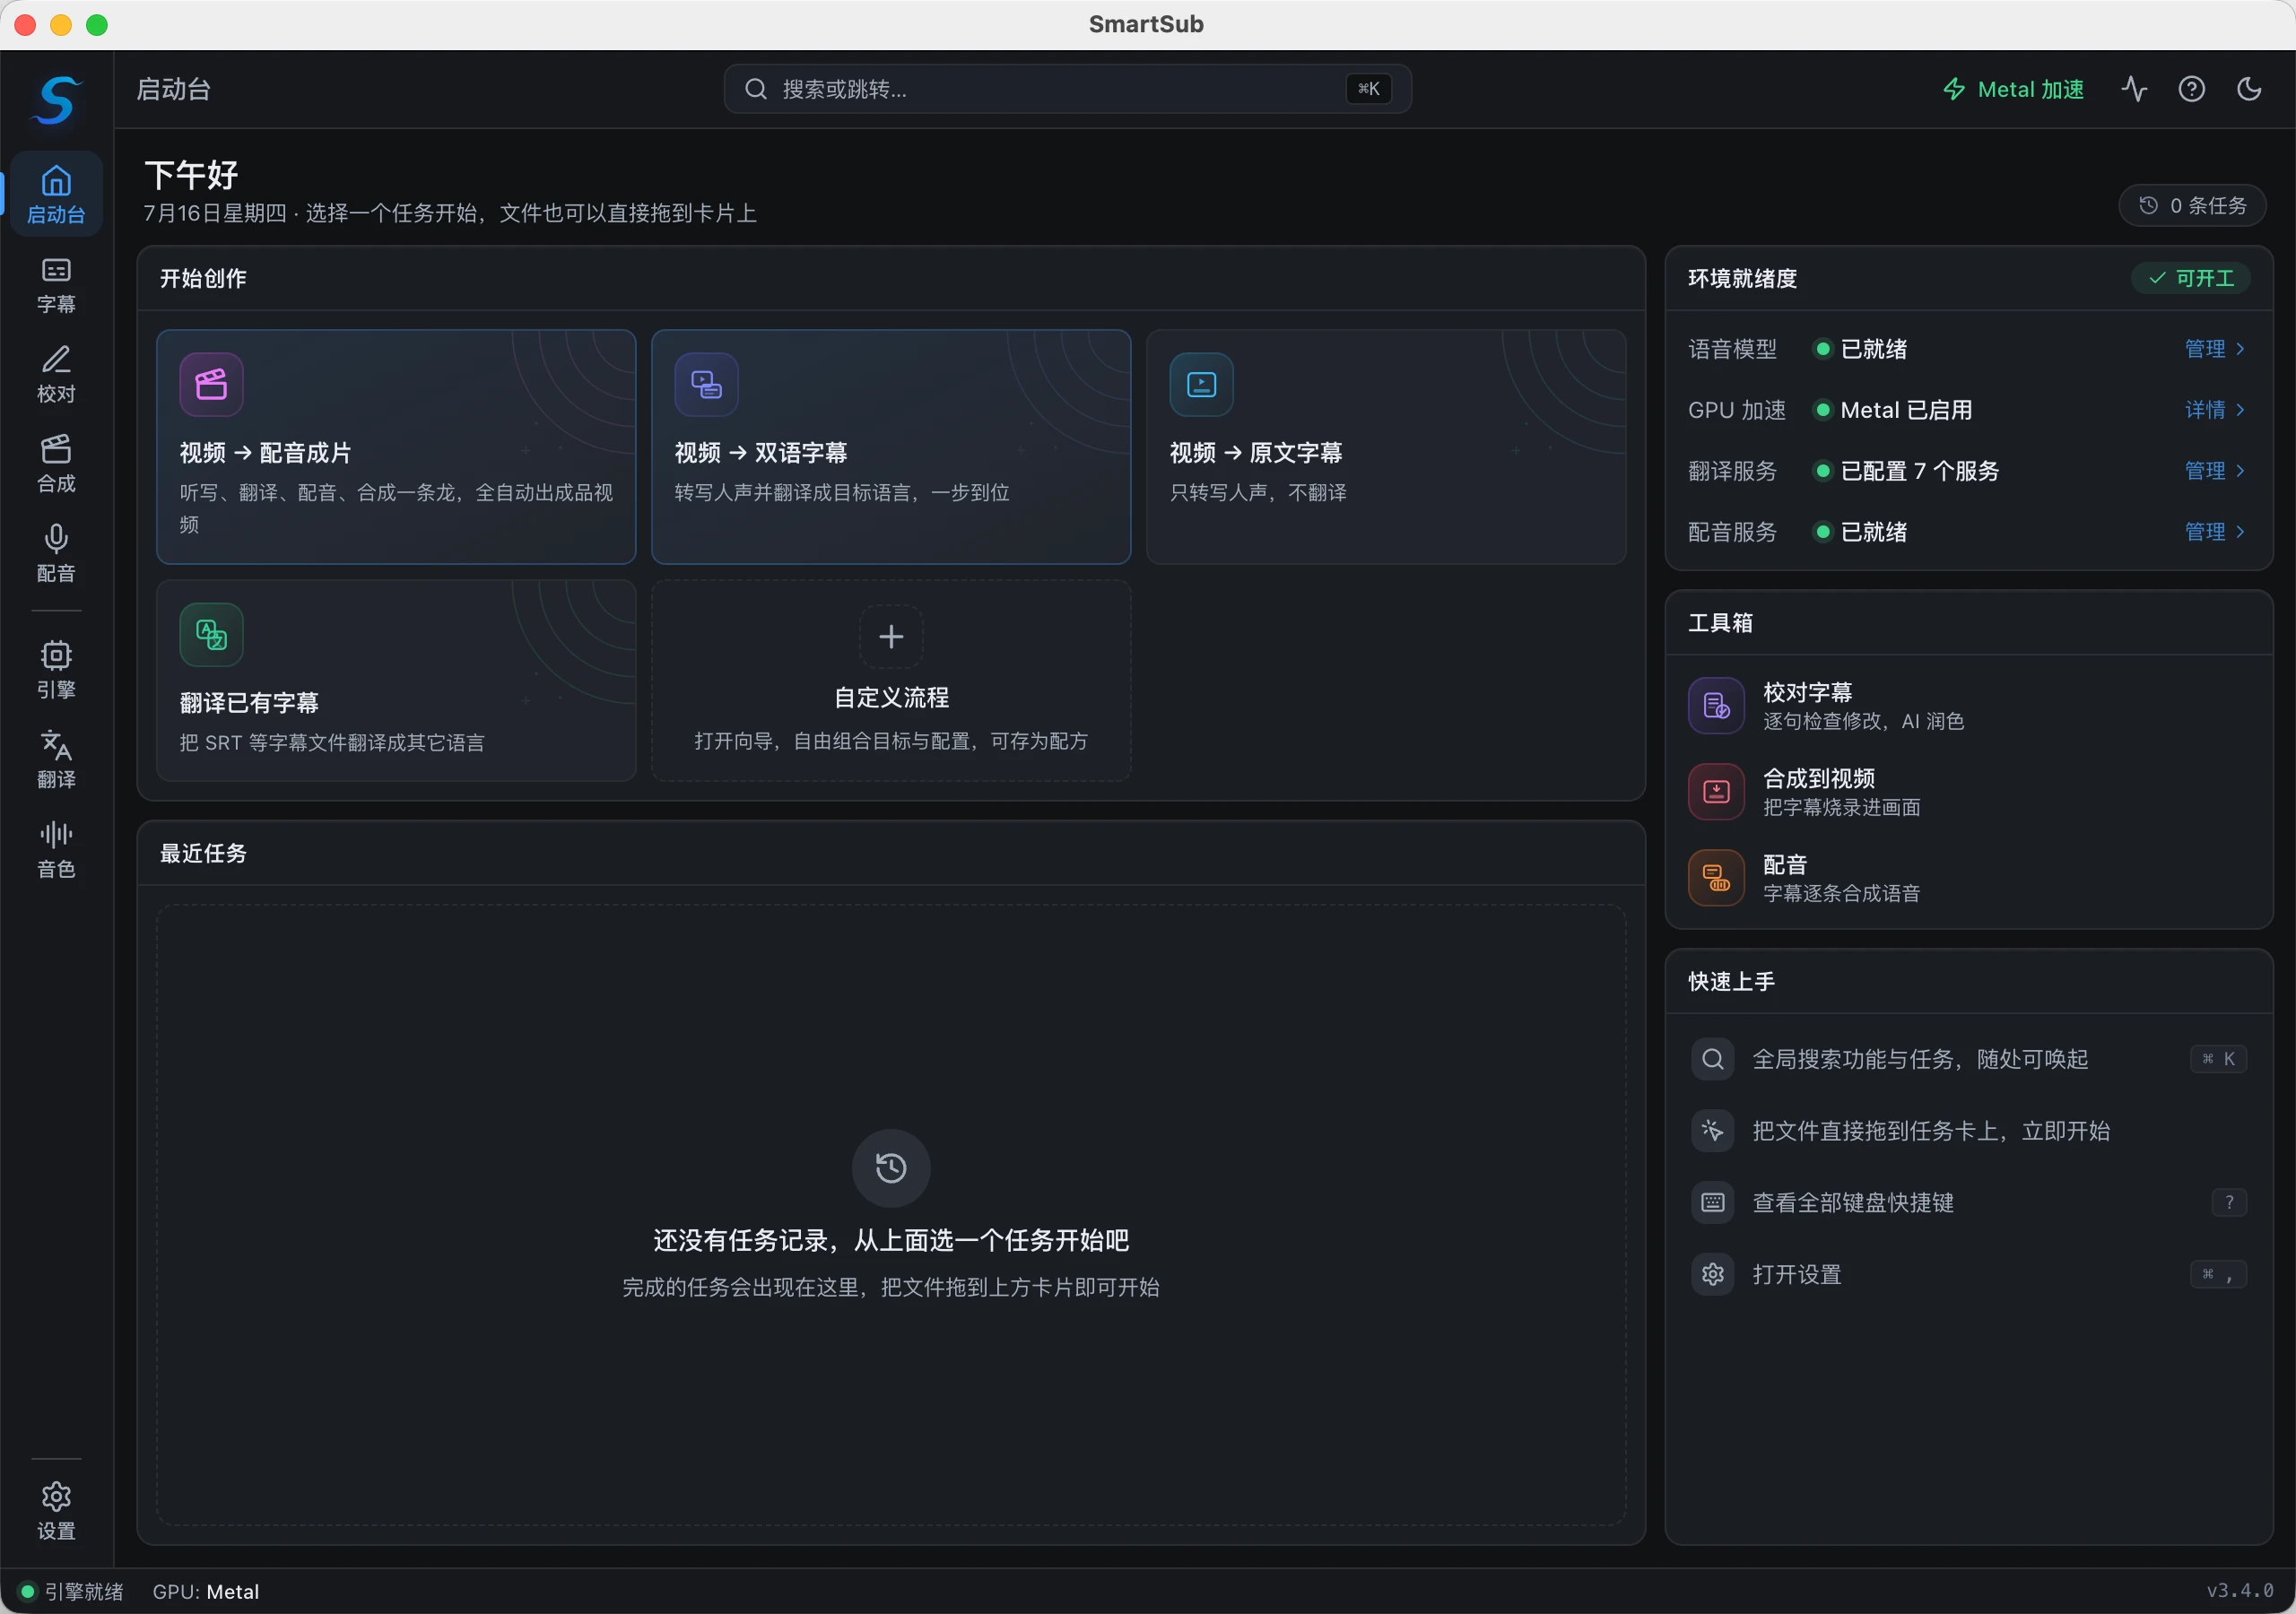Toggle dark mode with moon icon
Image resolution: width=2296 pixels, height=1614 pixels.
[x=2249, y=89]
